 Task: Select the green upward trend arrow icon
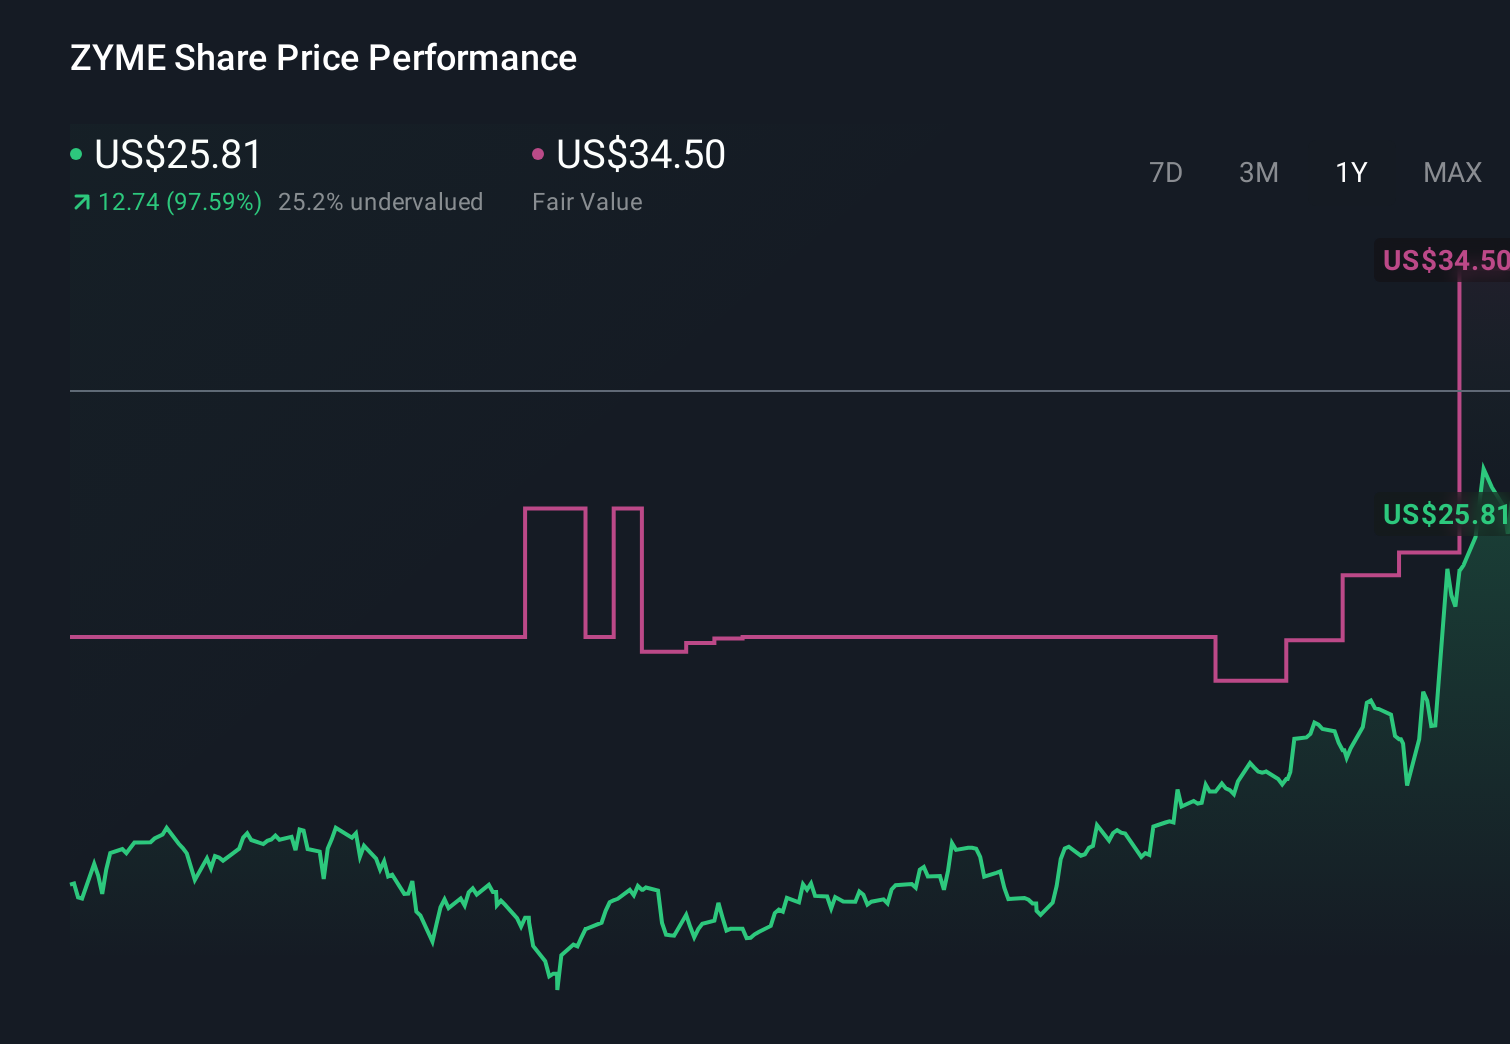pyautogui.click(x=80, y=201)
